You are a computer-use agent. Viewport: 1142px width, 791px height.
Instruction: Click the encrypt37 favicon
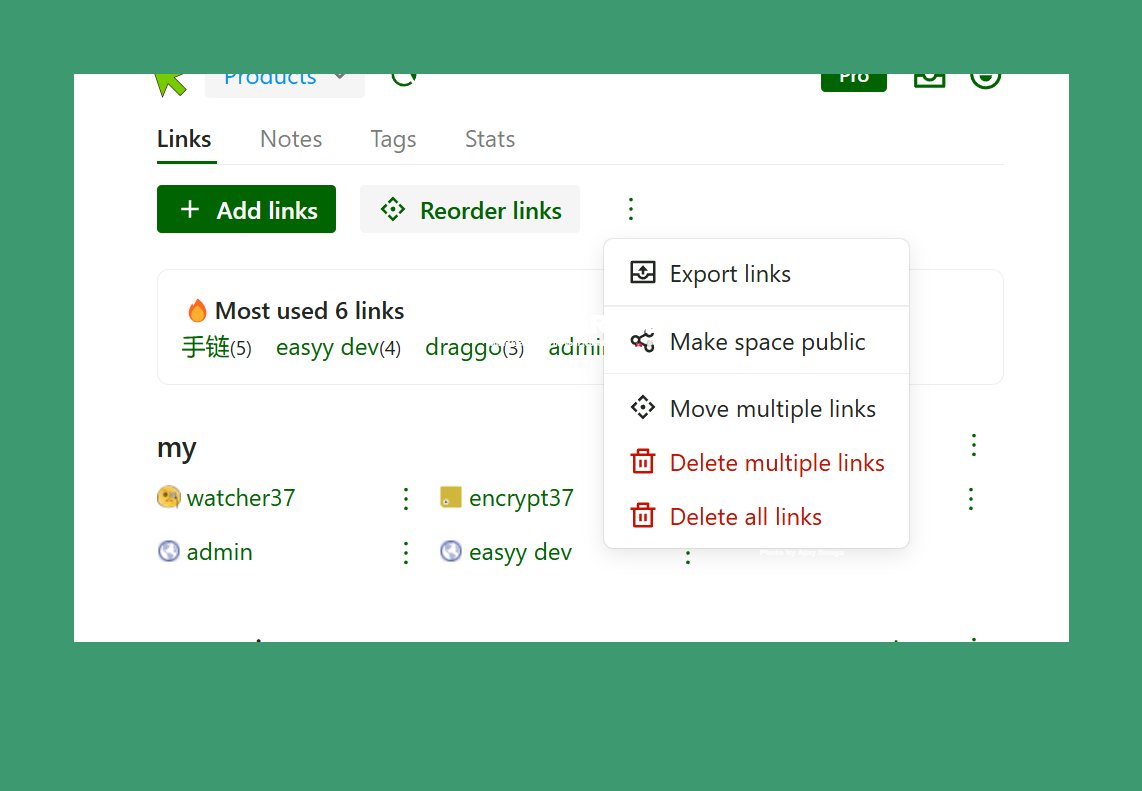coord(451,497)
